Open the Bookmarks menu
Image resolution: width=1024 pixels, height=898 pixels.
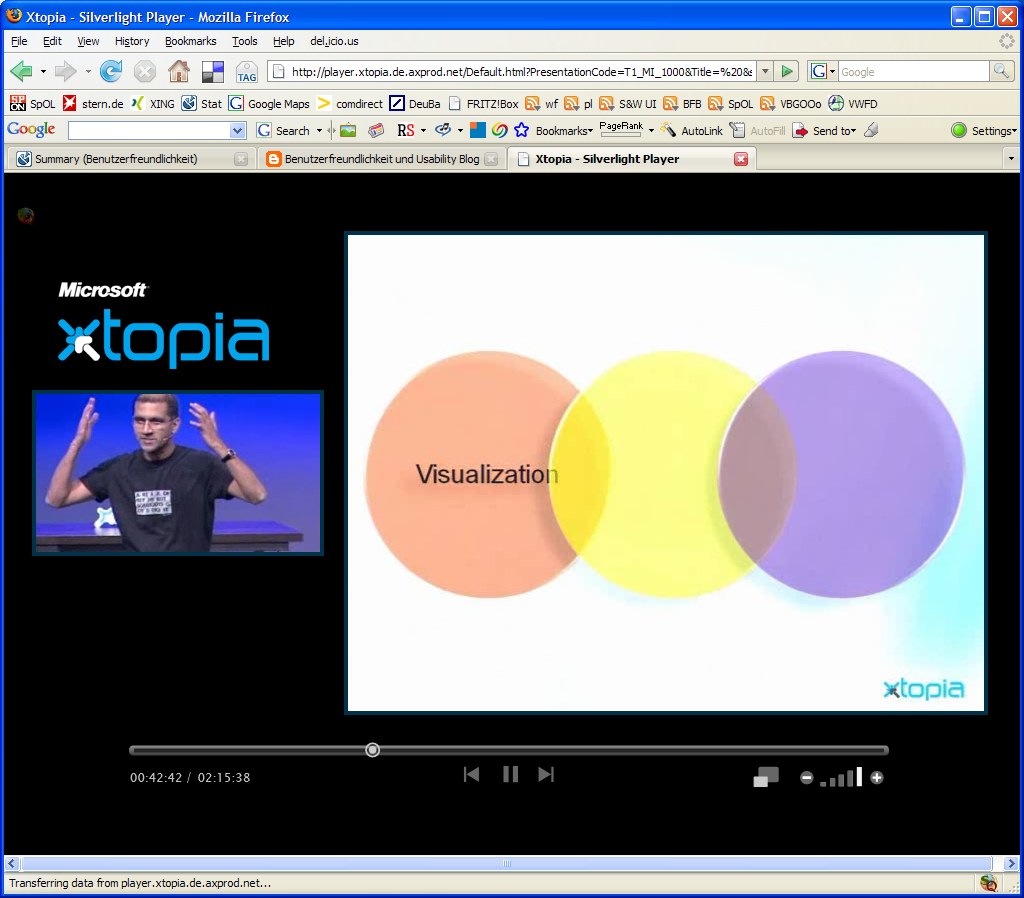(x=190, y=41)
